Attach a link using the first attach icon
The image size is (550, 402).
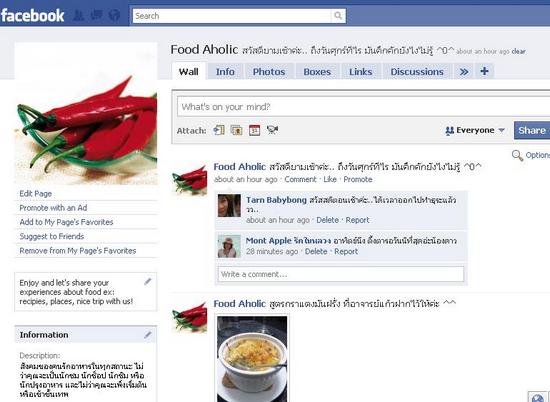point(219,130)
